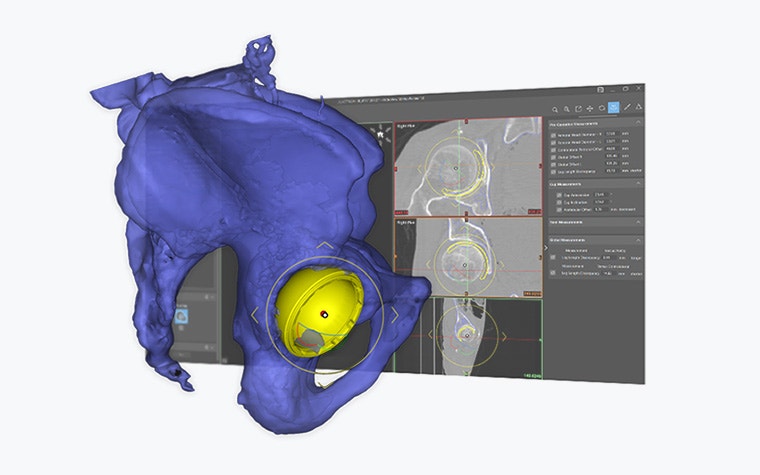Click the Cup Inclination value field
The image size is (760, 475).
601,202
